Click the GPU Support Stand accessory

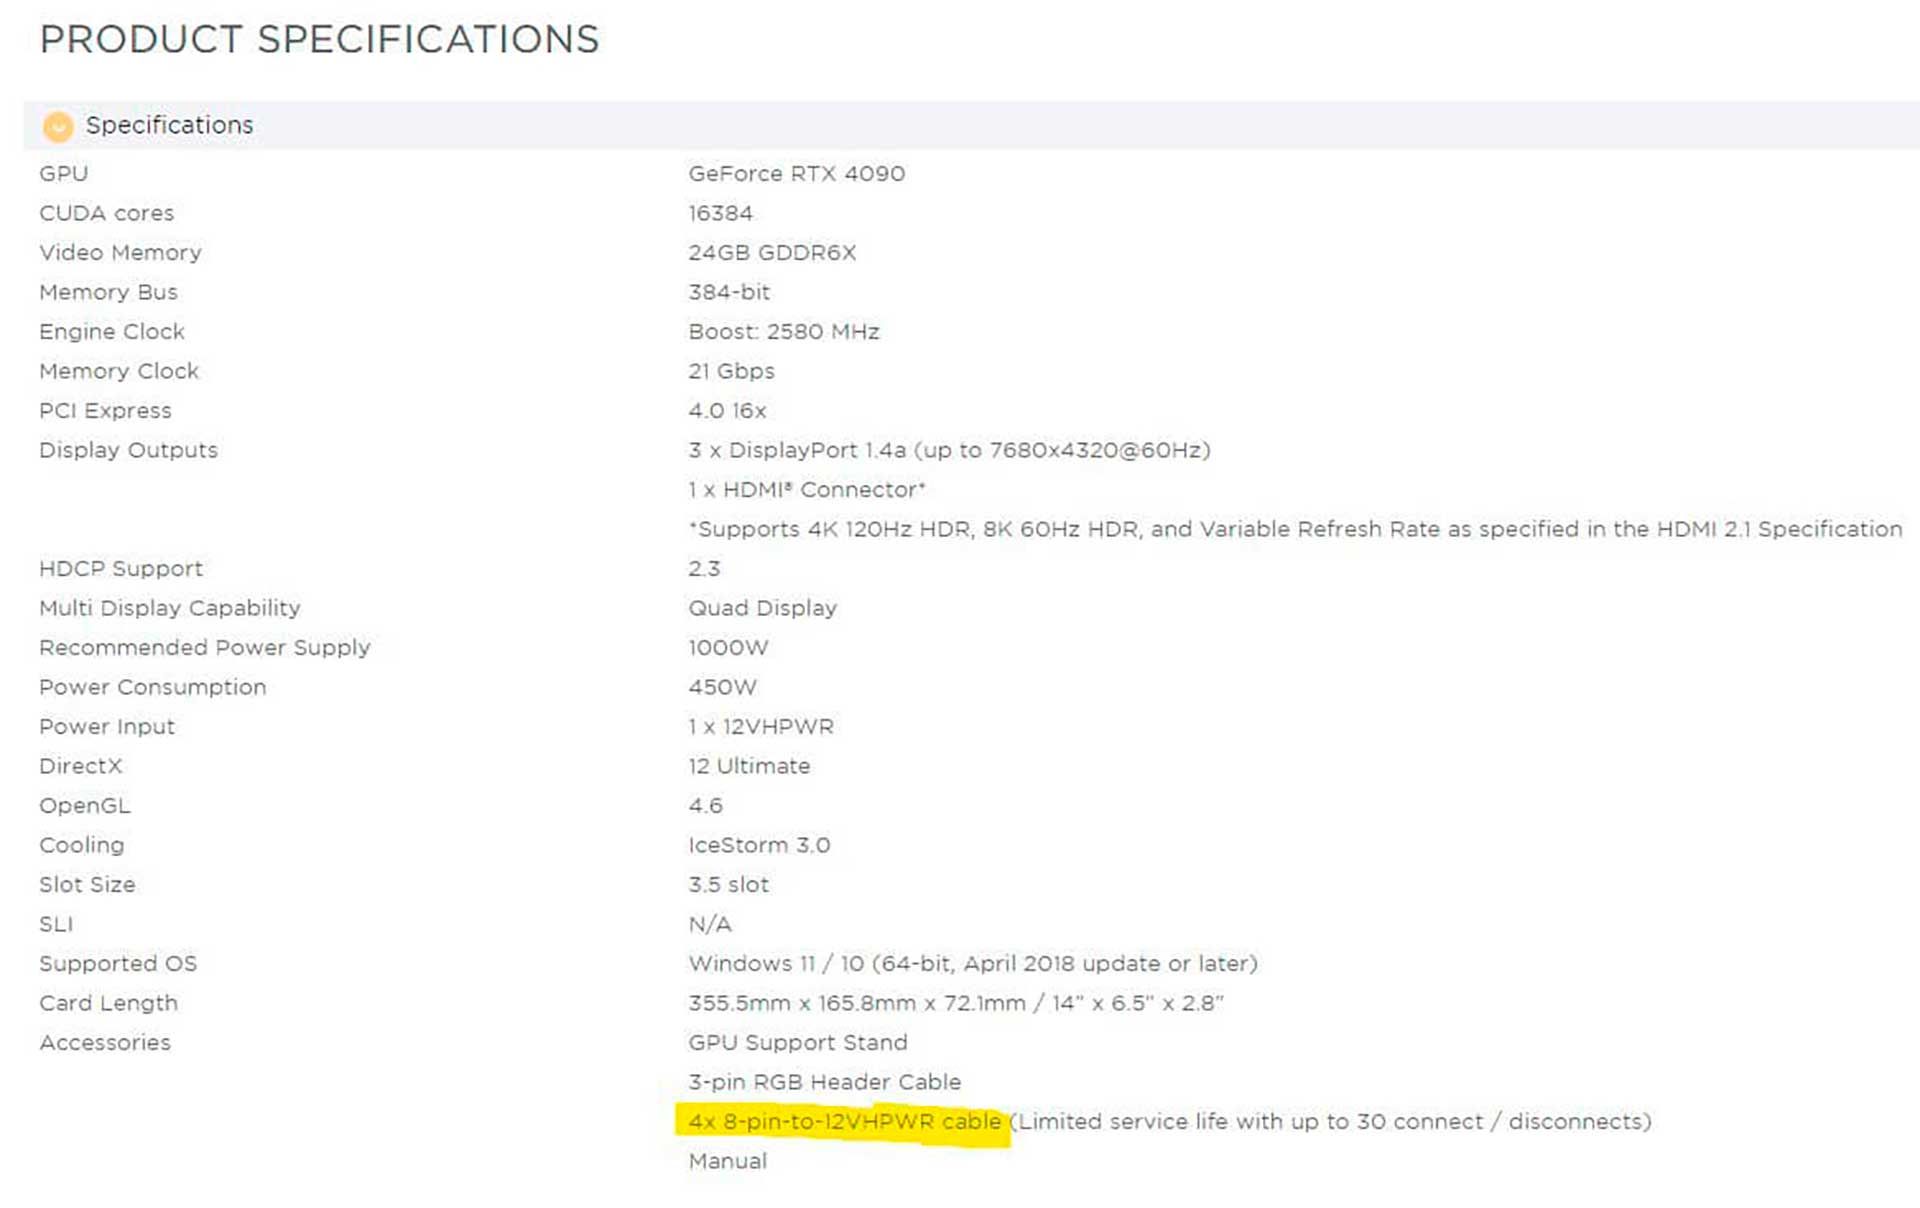797,1043
